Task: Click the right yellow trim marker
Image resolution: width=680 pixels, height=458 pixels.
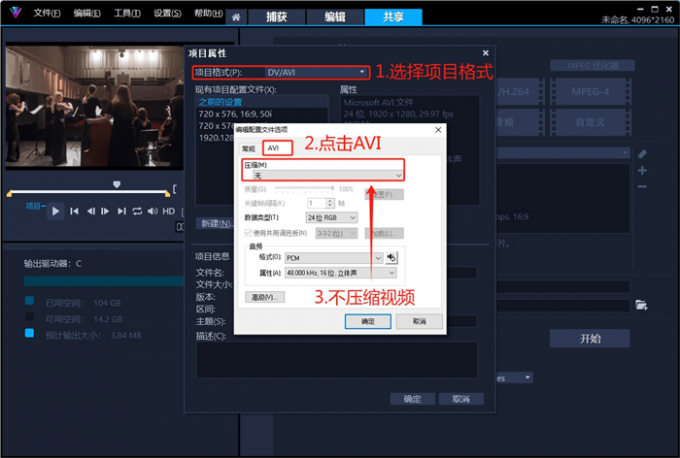Action: (x=167, y=193)
